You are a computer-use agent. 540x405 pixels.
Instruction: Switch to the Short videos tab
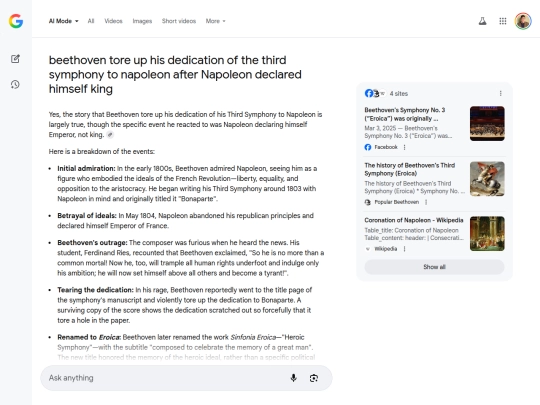[x=179, y=21]
